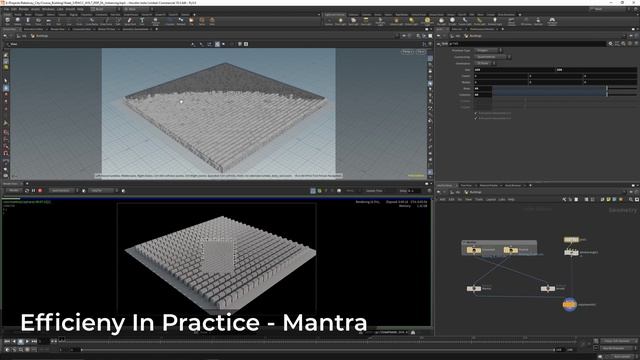640x360 pixels.
Task: Open the File menu
Action: point(7,9)
